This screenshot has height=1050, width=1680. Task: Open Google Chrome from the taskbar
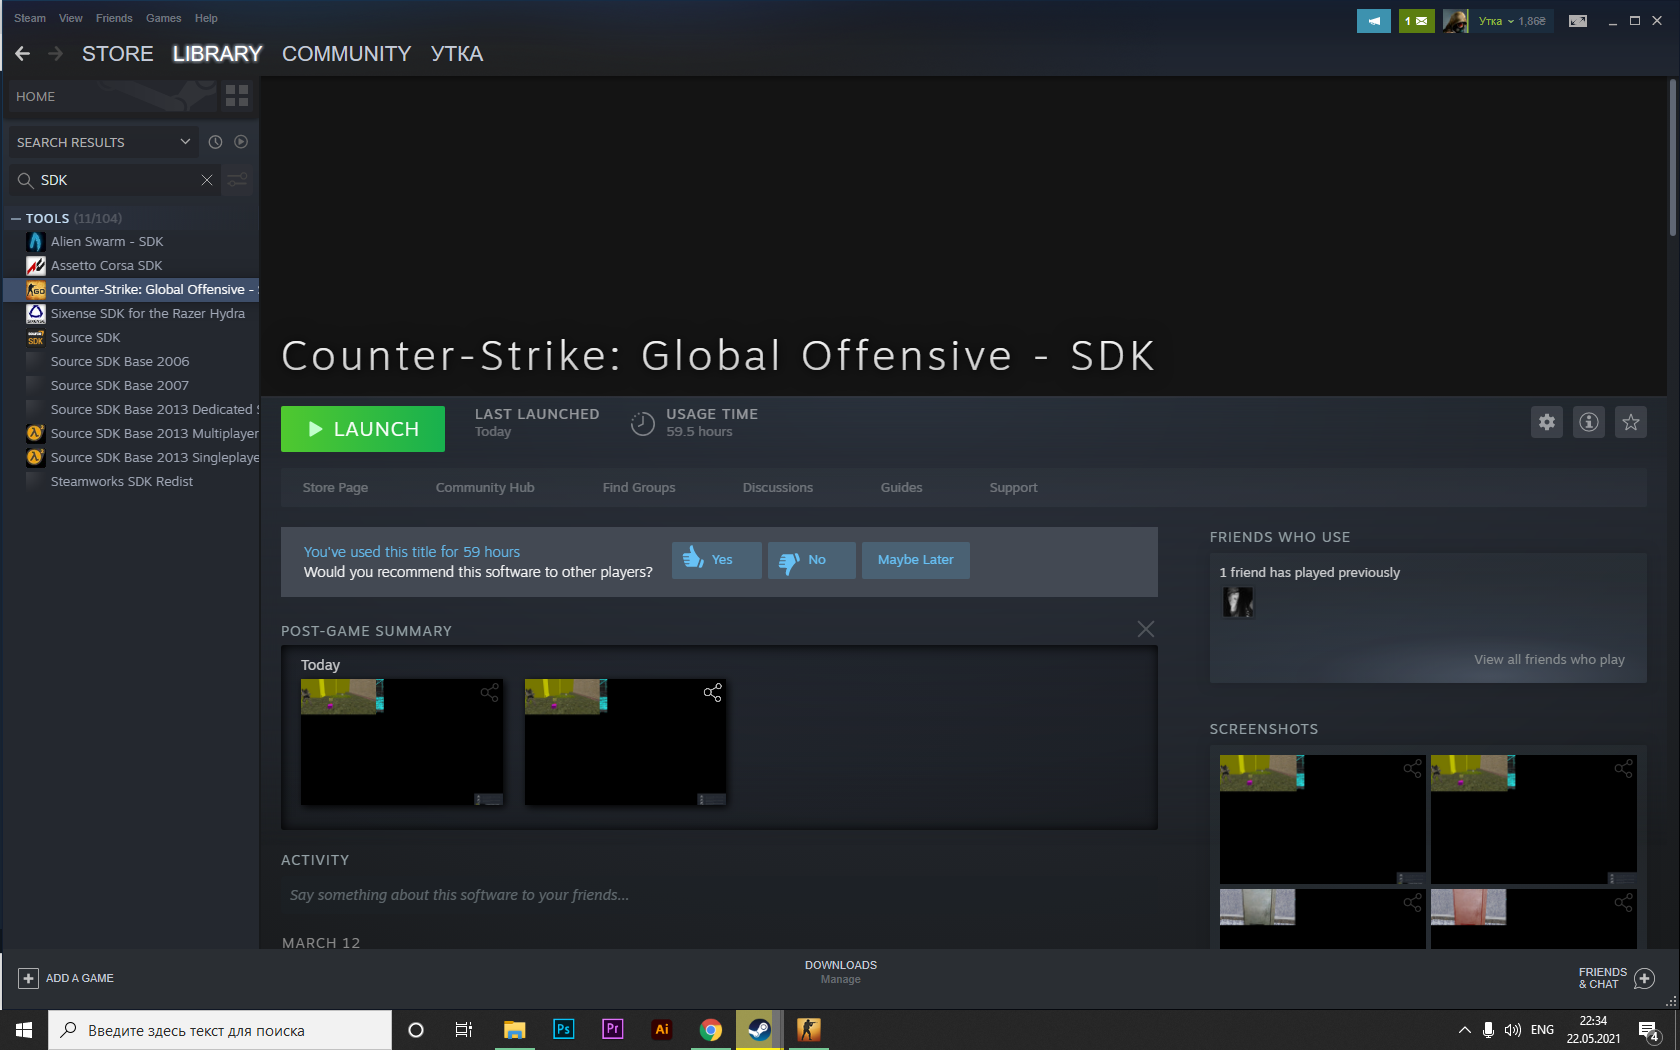tap(711, 1030)
